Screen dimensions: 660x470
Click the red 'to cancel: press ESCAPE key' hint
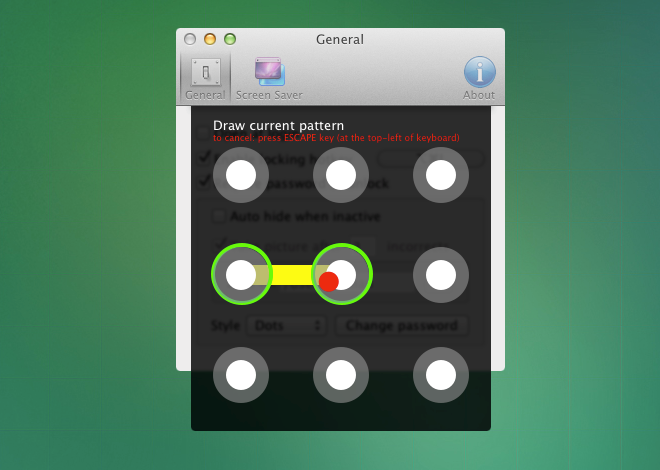tap(336, 138)
